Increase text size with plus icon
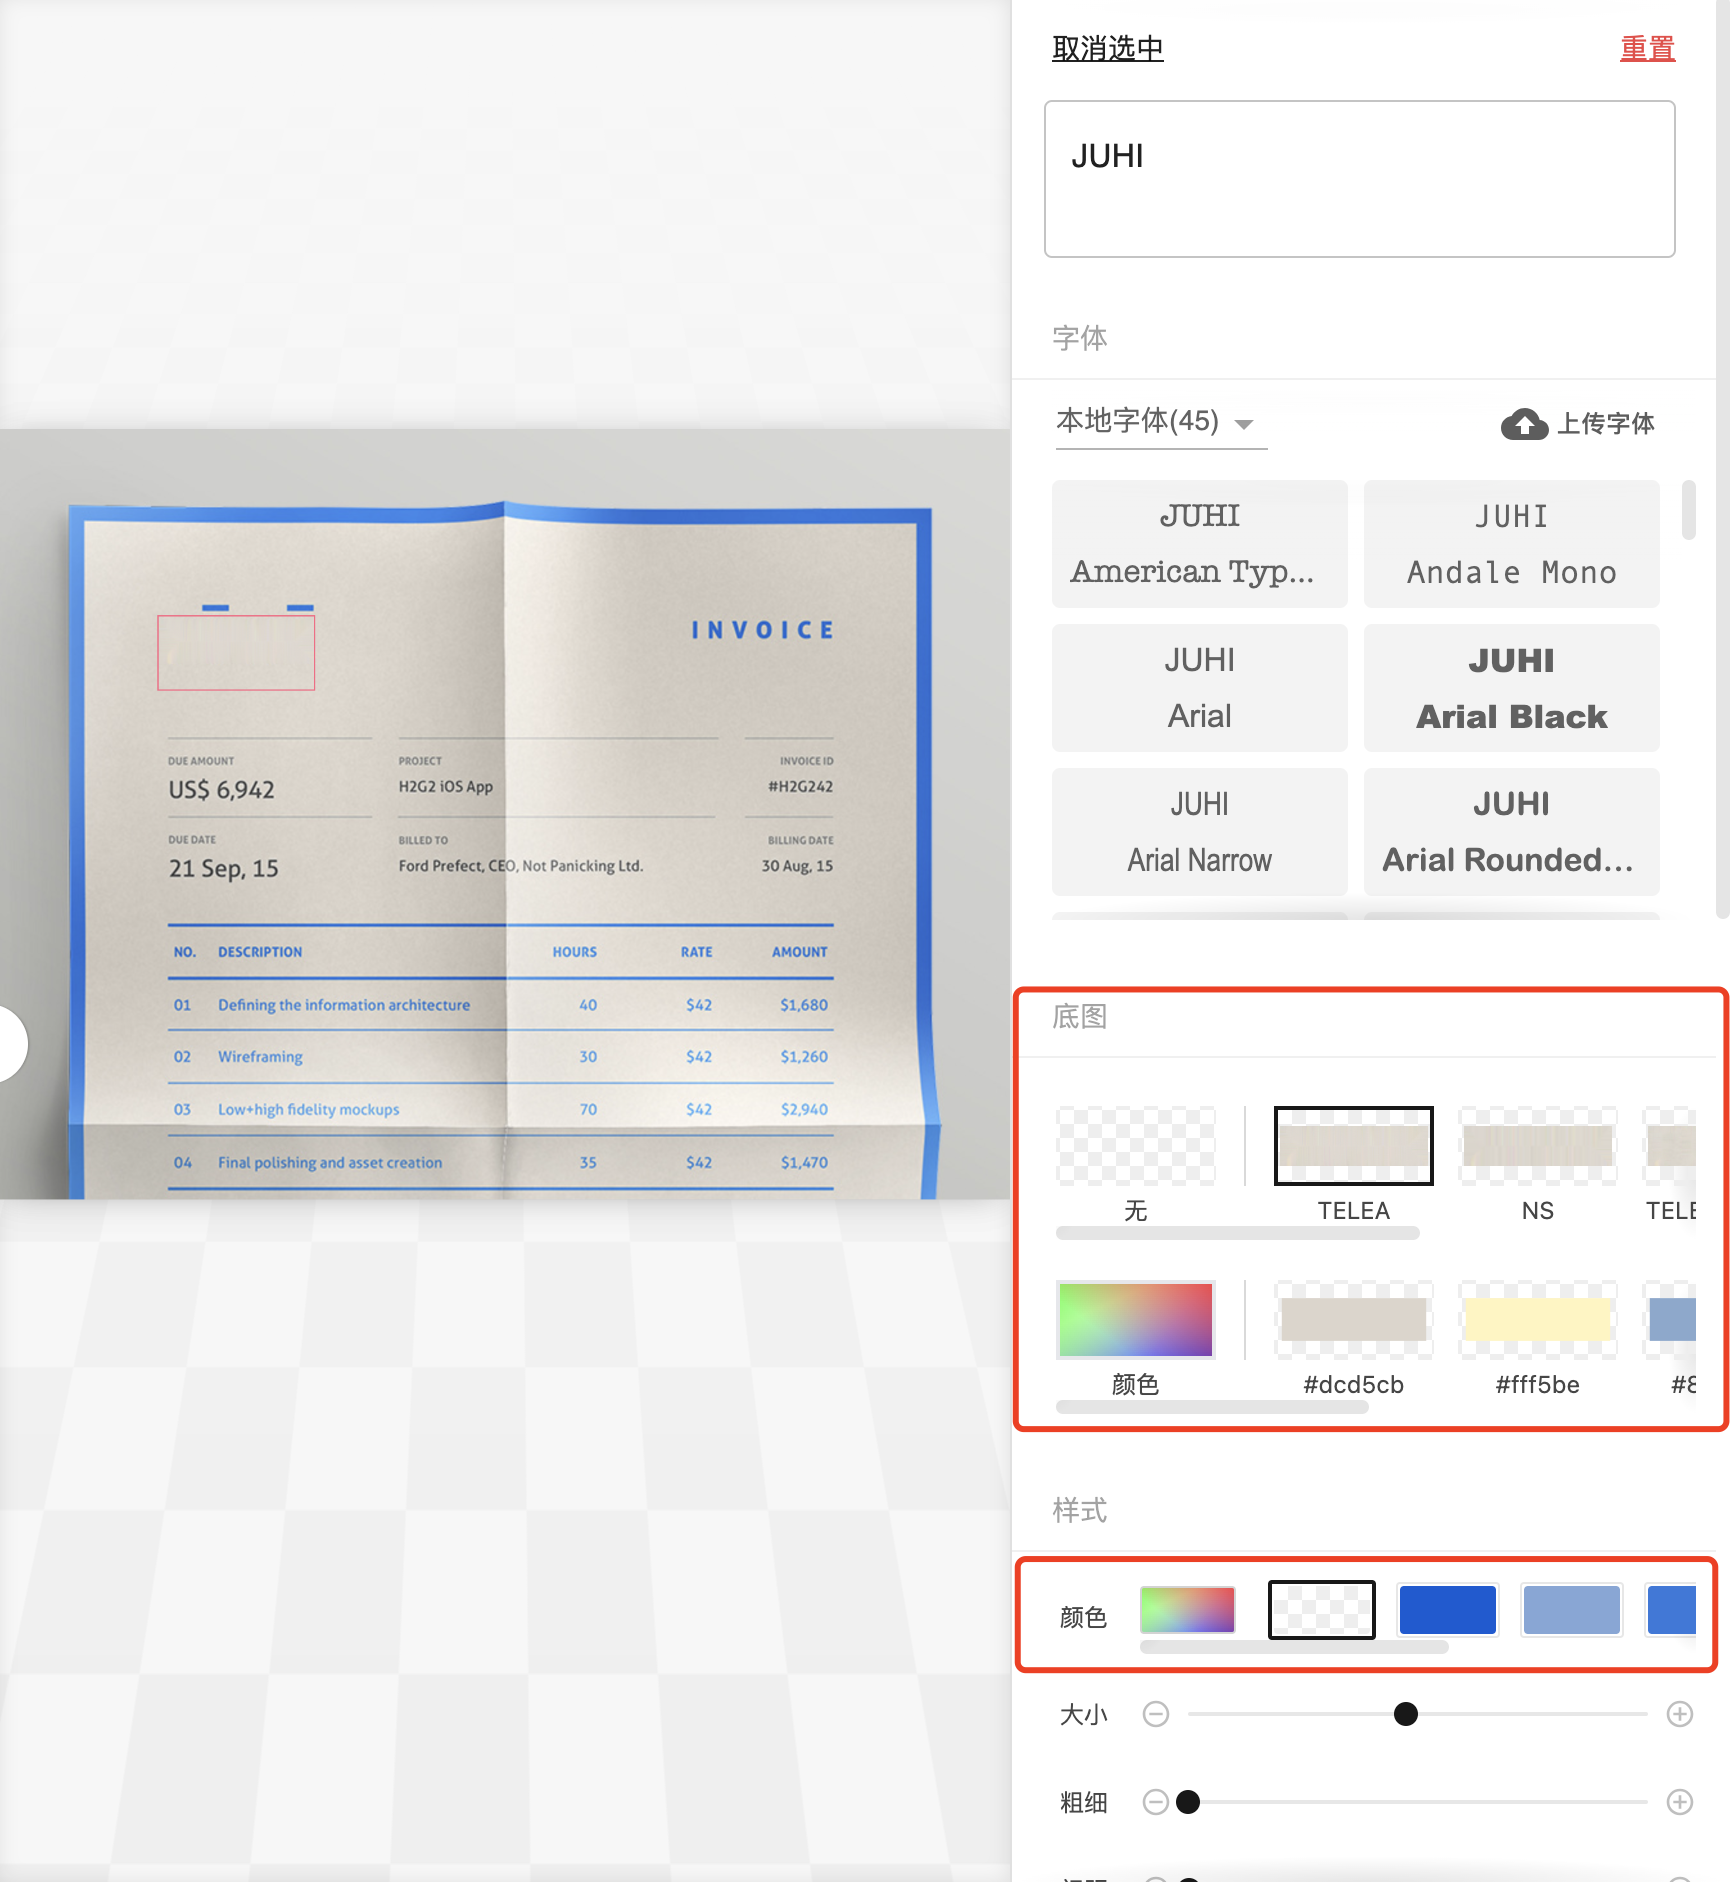 (1679, 1714)
